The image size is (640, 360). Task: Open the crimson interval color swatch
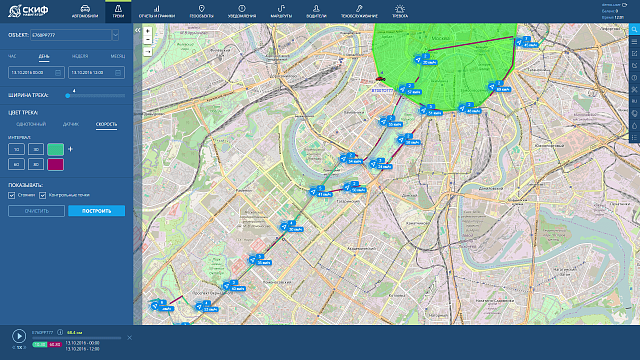point(56,164)
